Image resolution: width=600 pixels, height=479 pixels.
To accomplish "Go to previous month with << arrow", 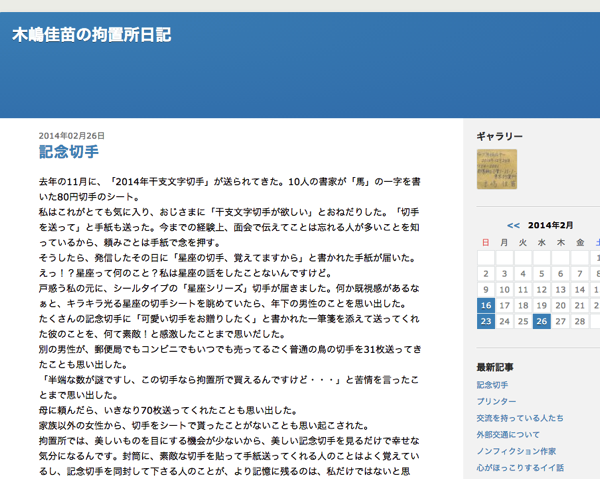I will 513,225.
